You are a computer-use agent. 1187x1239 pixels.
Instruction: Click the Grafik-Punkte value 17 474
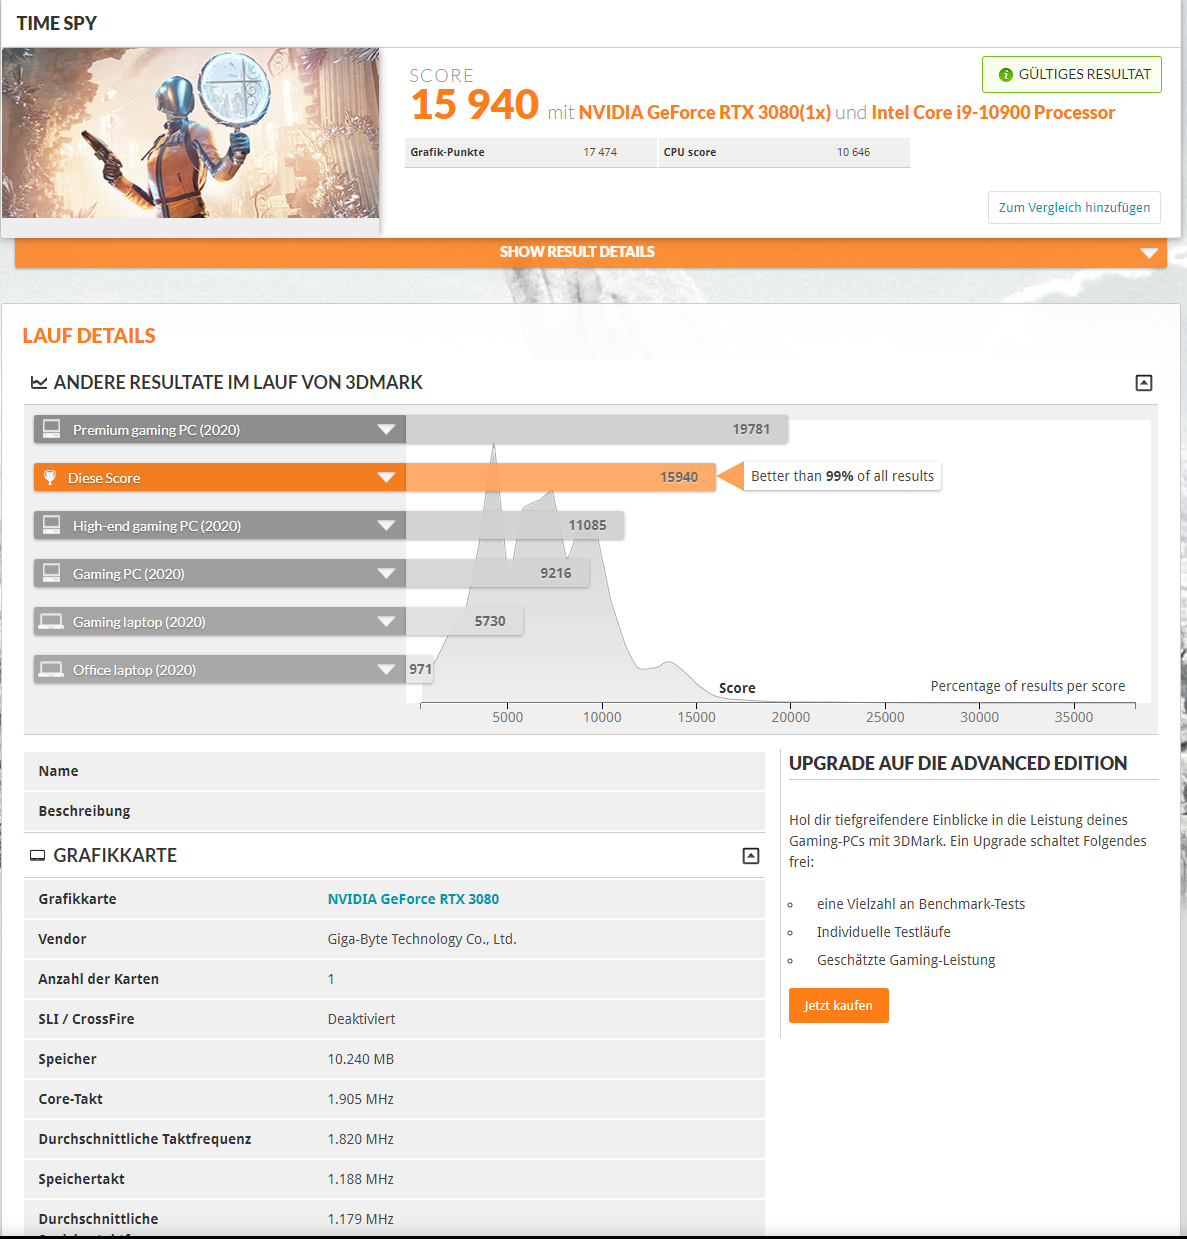600,152
